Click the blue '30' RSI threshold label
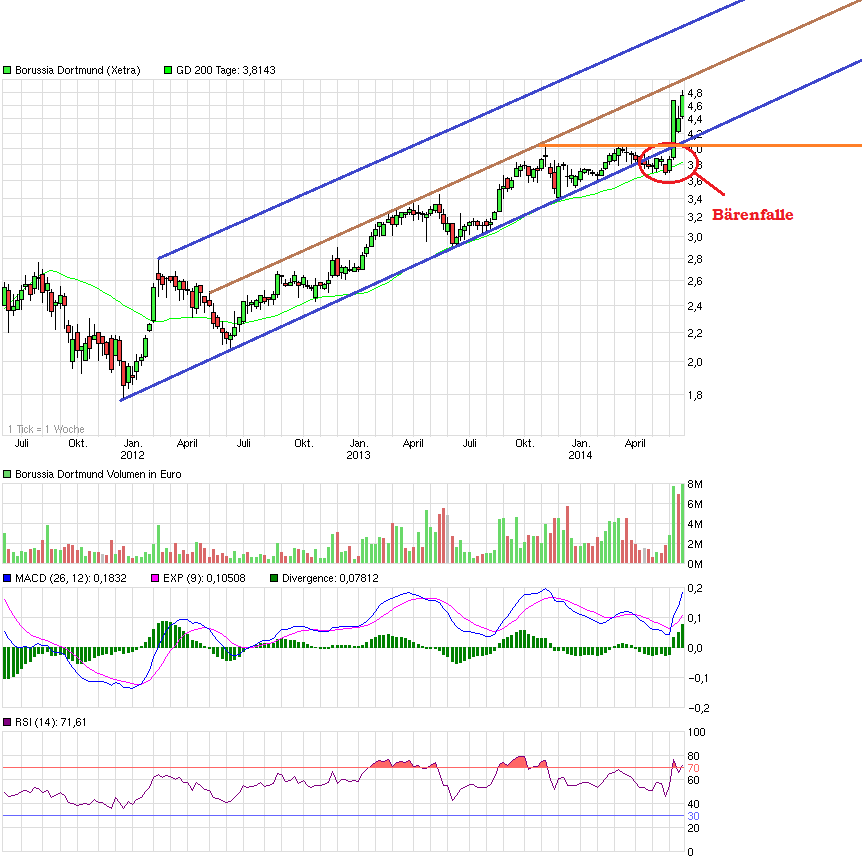Screen dimensions: 862x860 point(693,817)
